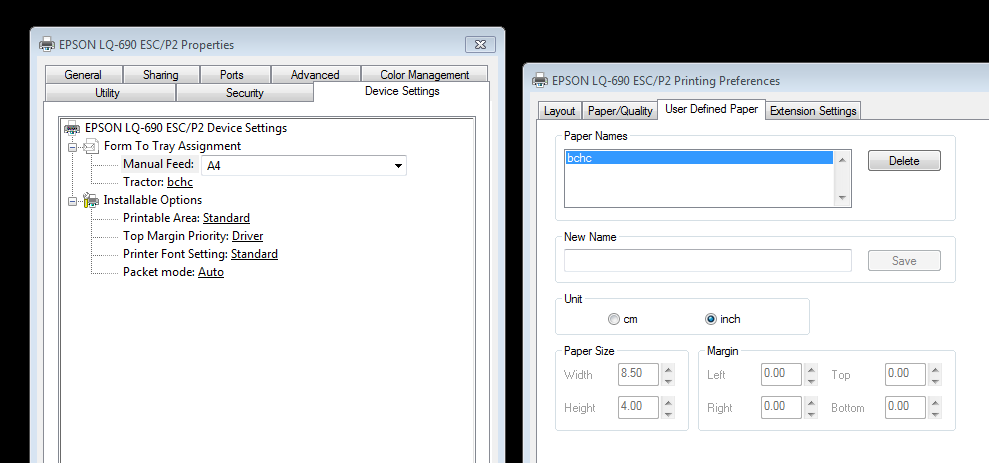Image resolution: width=989 pixels, height=463 pixels.
Task: Collapse the Installable Options tree node
Action: pos(72,201)
